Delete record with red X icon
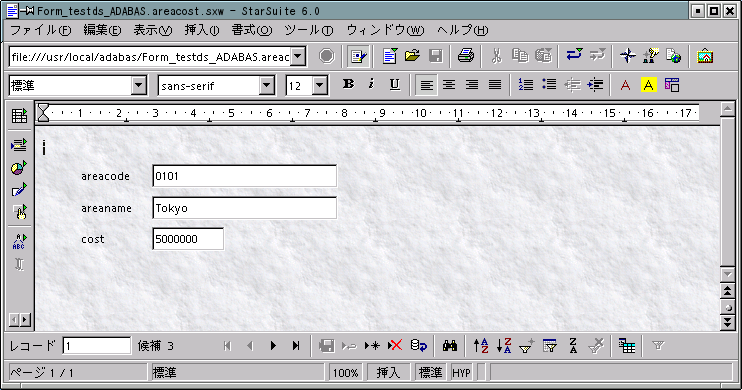Screen dimensions: 742x390 pos(395,346)
